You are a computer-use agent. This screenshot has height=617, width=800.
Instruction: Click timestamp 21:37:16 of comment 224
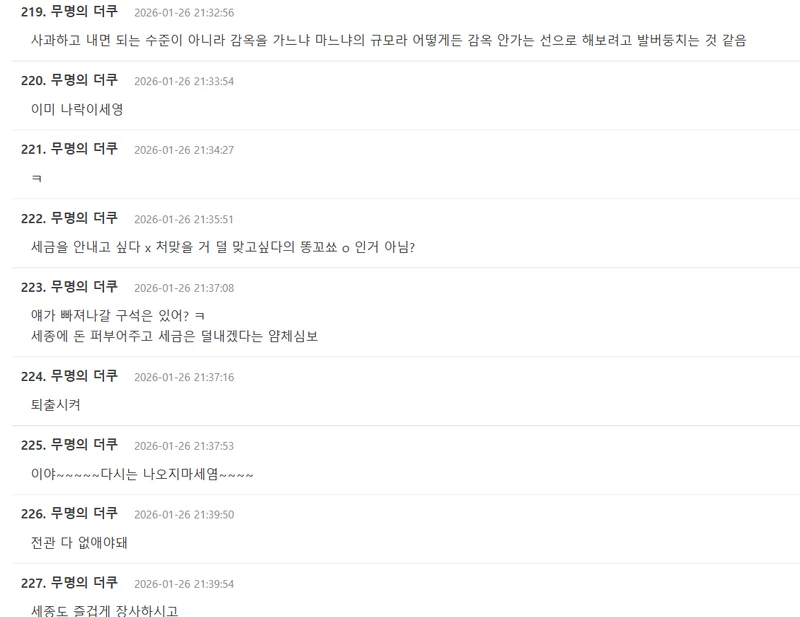tap(184, 377)
